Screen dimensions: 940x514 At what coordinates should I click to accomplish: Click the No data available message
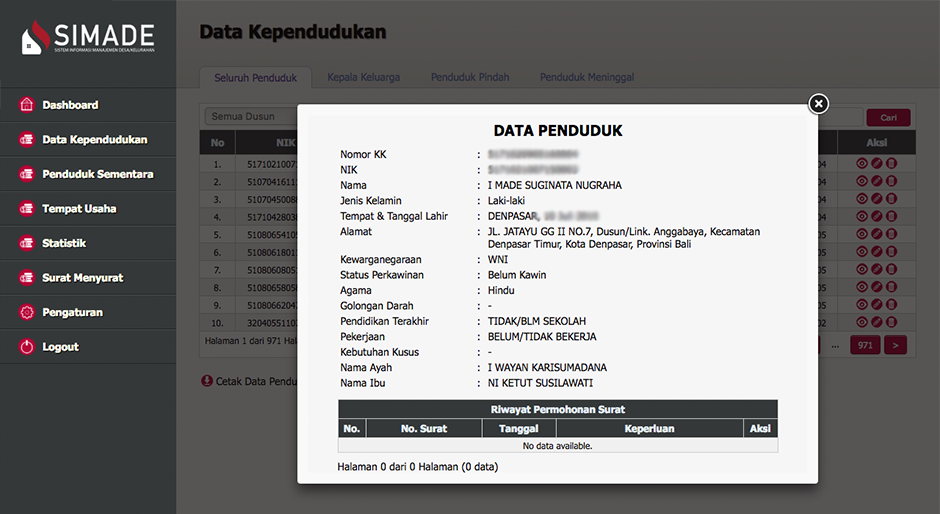558,446
